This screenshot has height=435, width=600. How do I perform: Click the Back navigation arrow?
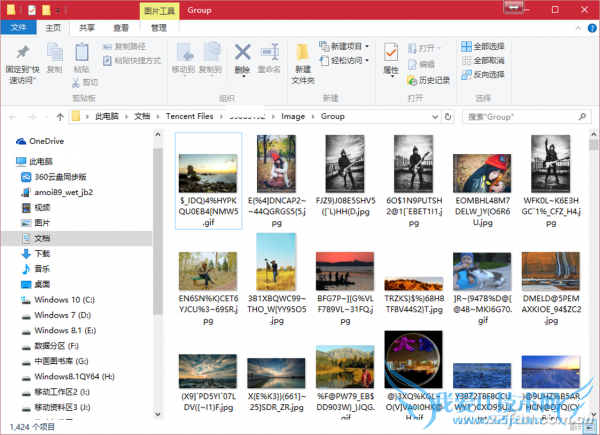tap(13, 117)
